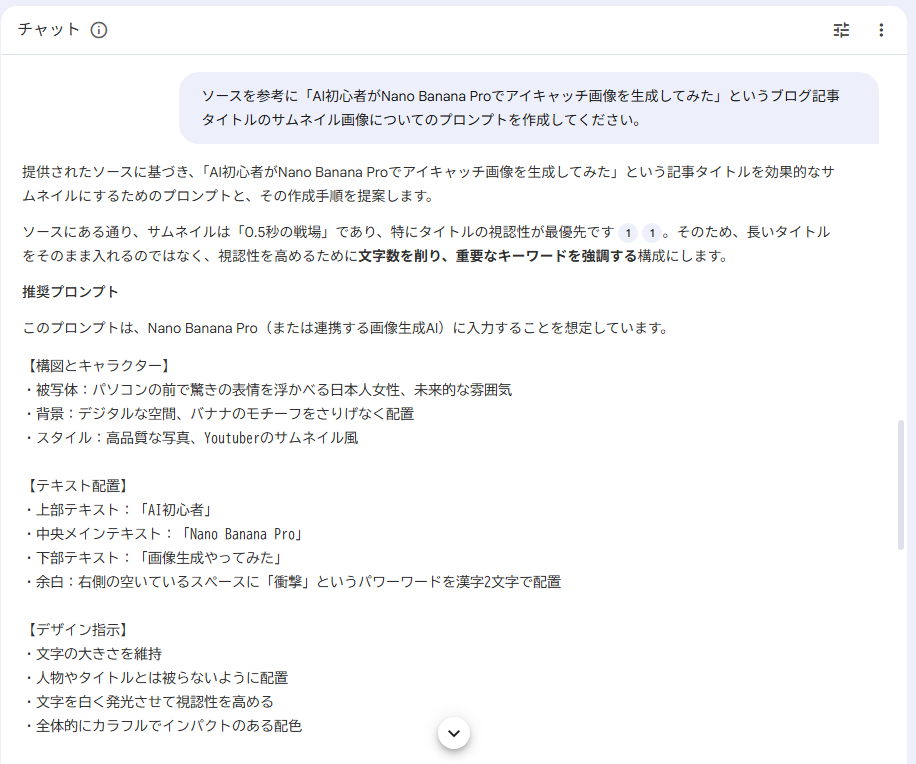Click the 中央メインテキスト「Nano Banana Pro」 line
This screenshot has height=764, width=916.
pos(162,533)
